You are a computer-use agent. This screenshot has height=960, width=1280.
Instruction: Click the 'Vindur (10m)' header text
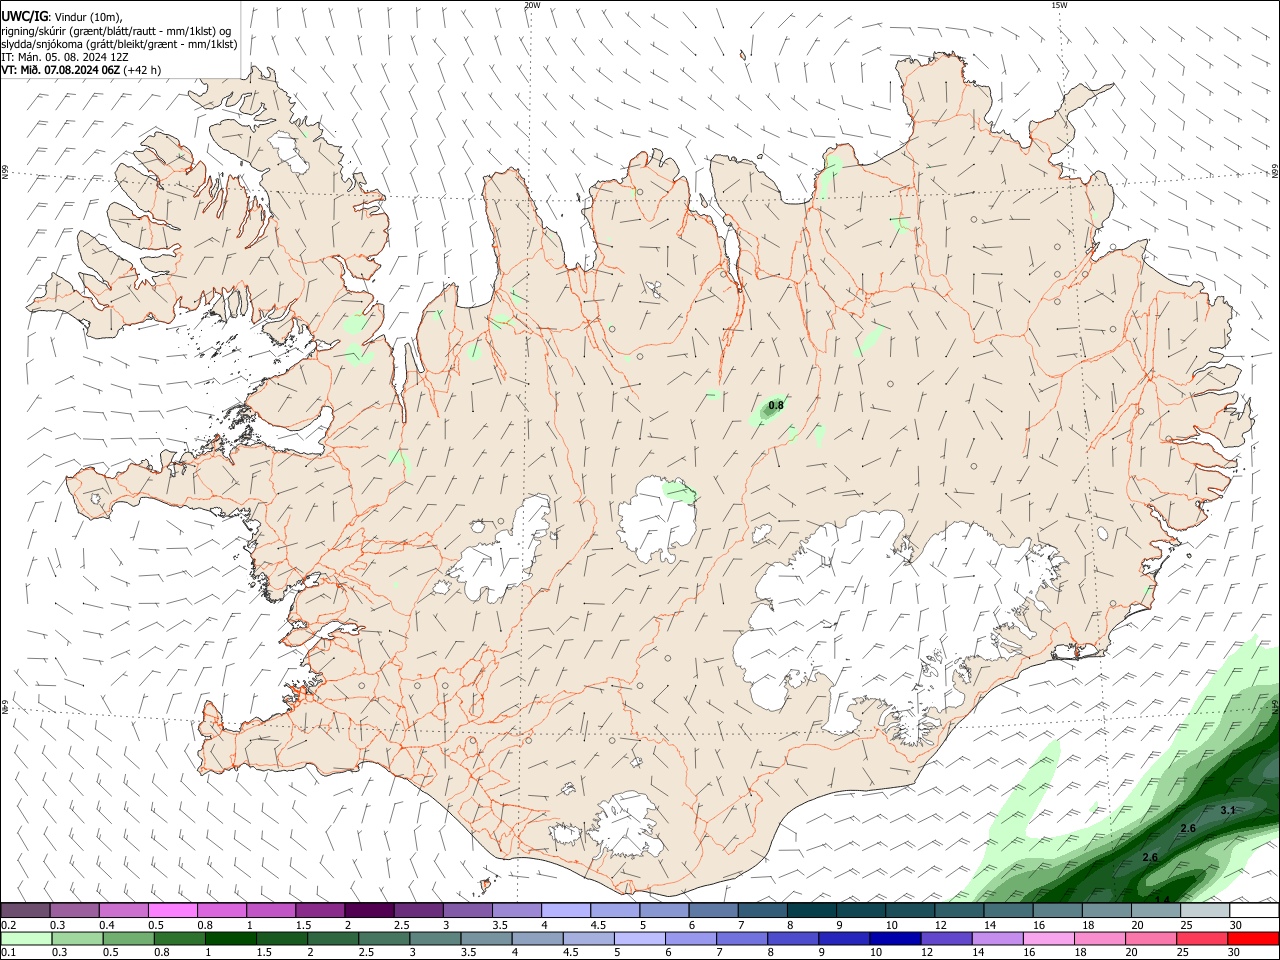point(86,17)
